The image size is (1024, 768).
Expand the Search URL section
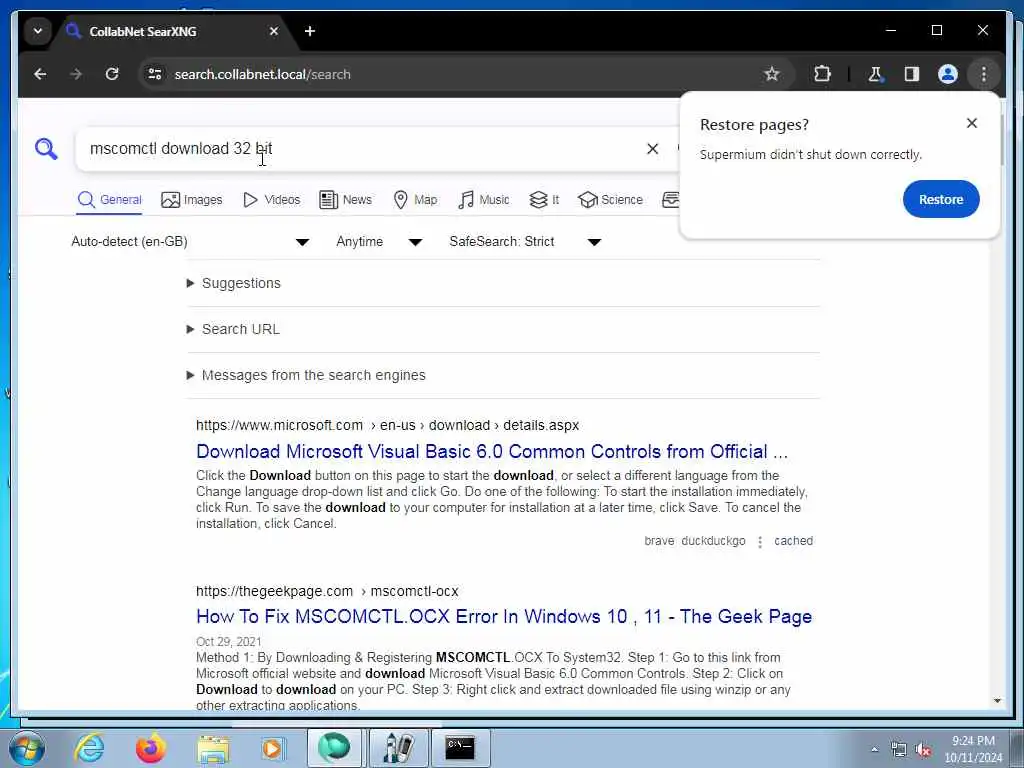pos(233,329)
